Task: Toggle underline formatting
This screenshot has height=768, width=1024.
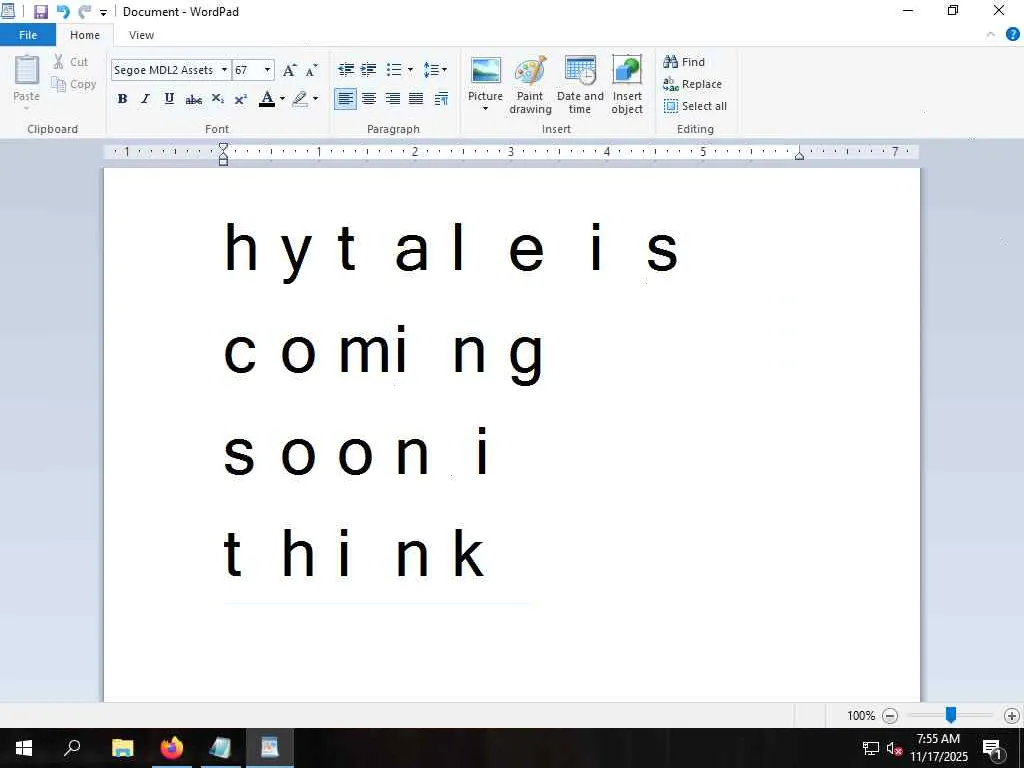Action: coord(169,99)
